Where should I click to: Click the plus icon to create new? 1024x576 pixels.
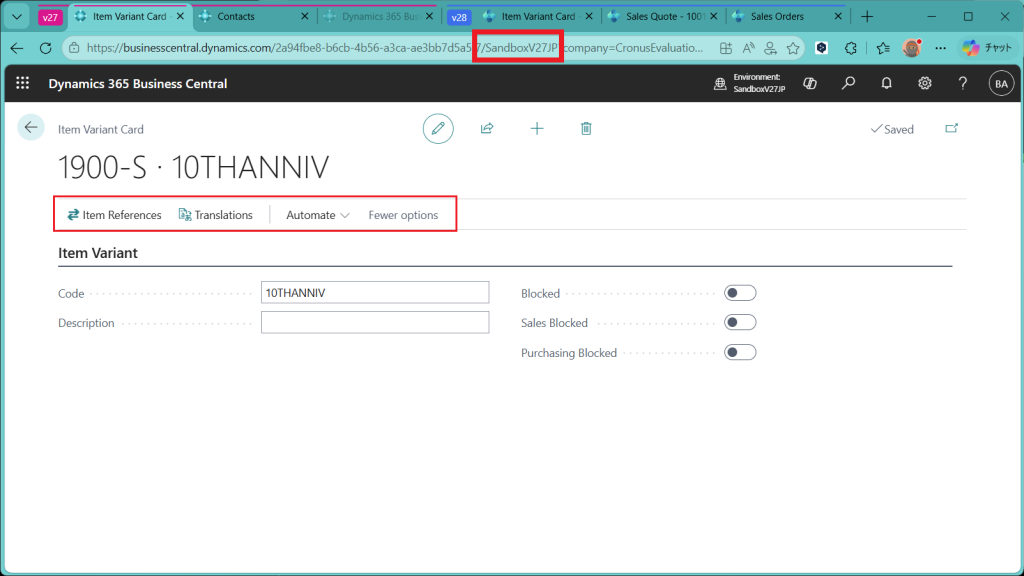pos(537,129)
